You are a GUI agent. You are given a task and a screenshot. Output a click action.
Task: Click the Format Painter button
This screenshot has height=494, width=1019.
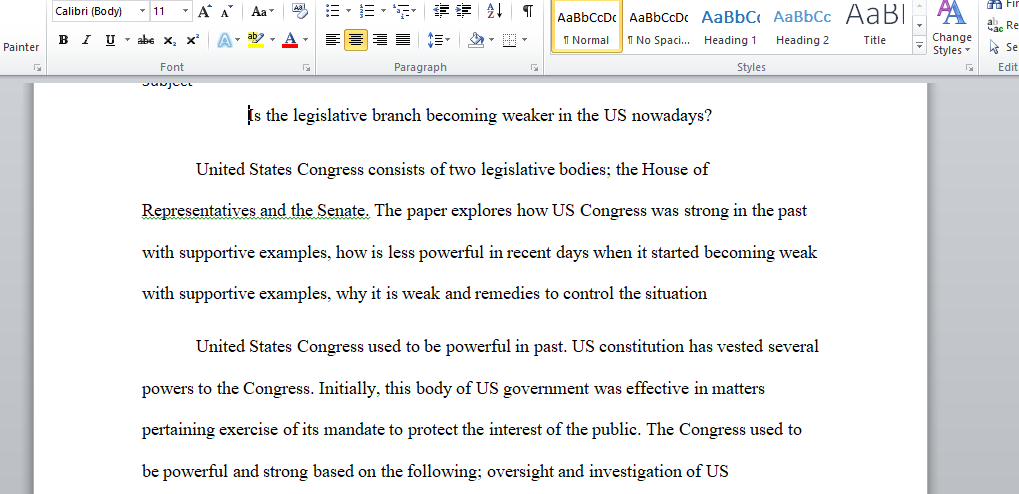21,47
